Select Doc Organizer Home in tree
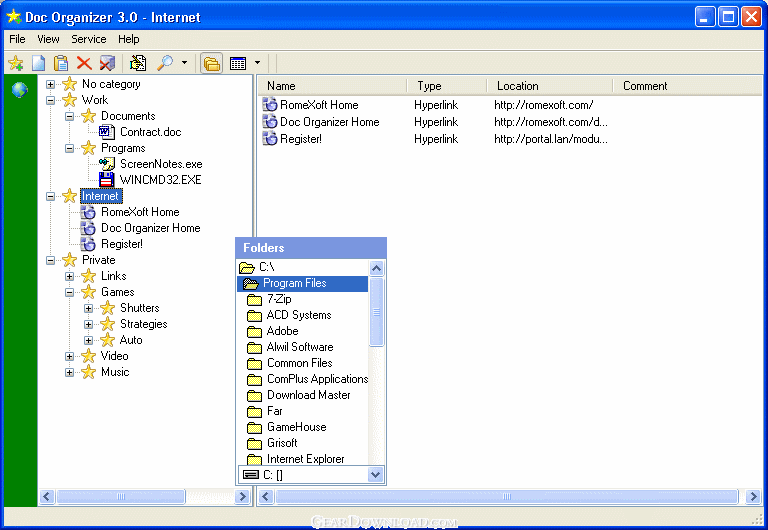The image size is (768, 530). pos(150,228)
